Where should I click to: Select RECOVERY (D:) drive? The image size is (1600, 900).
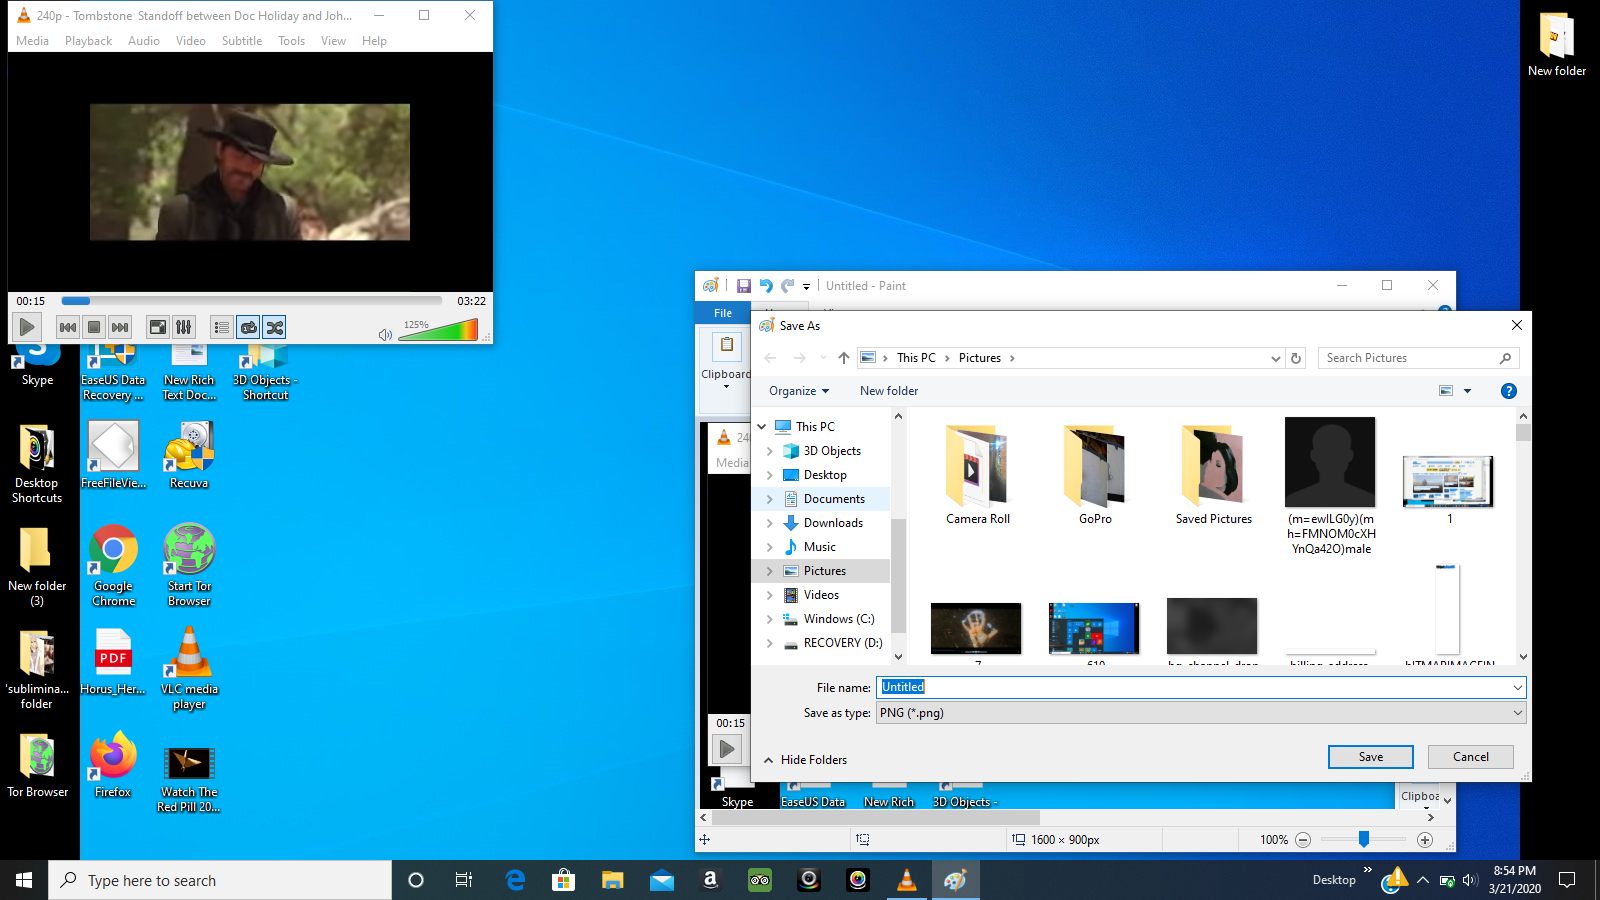pos(843,643)
